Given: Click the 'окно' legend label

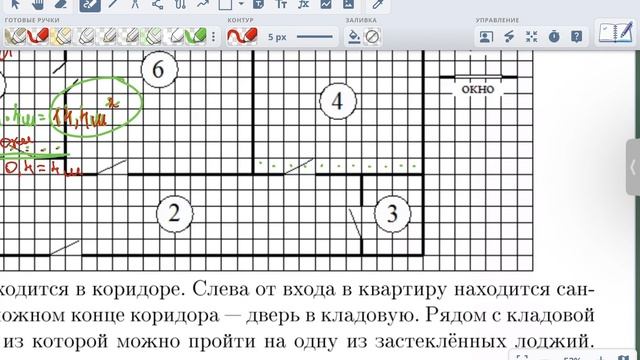Looking at the screenshot, I should pyautogui.click(x=478, y=89).
